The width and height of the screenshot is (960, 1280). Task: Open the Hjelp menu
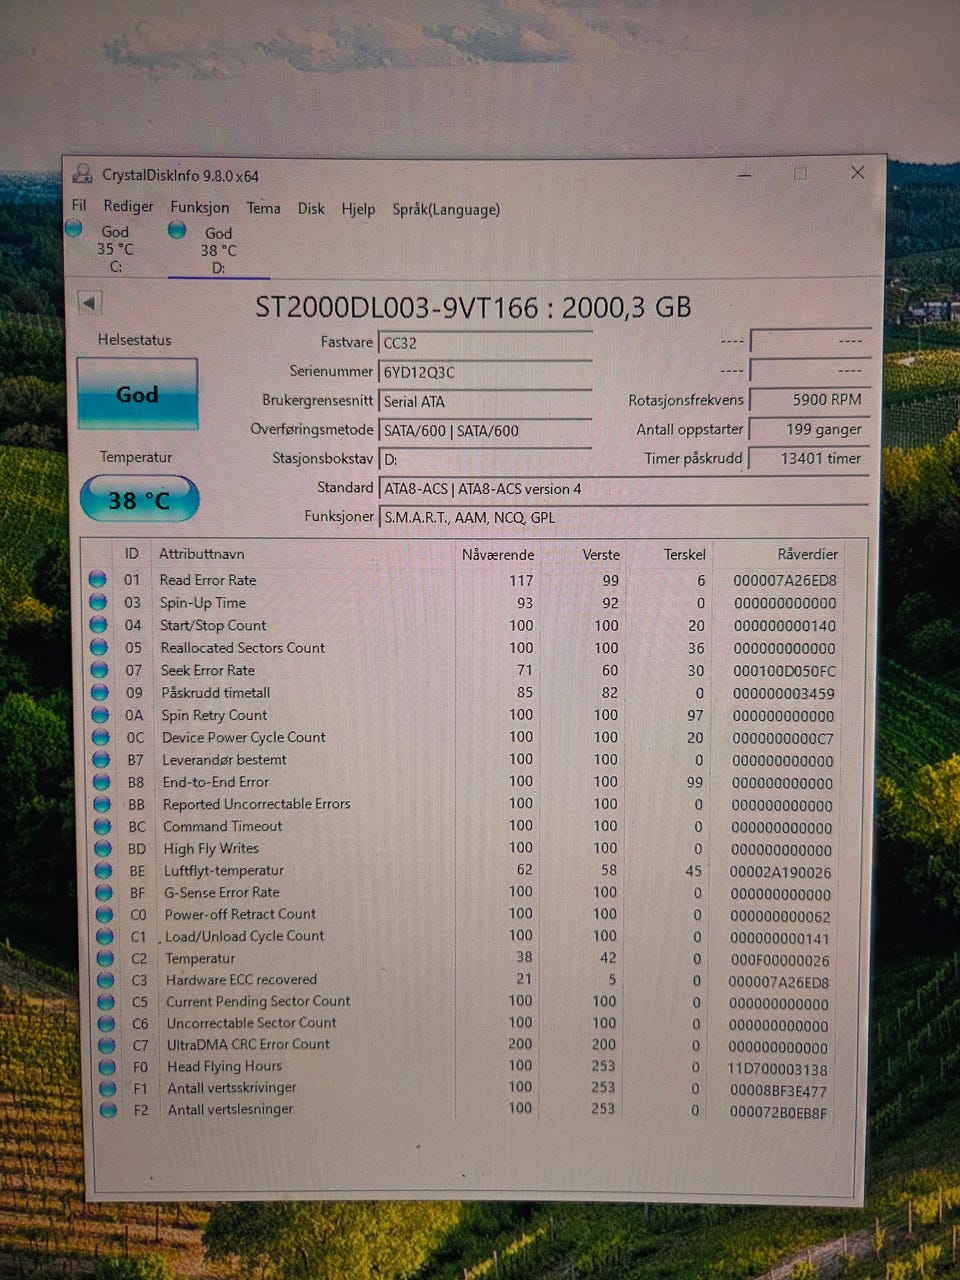click(x=358, y=209)
